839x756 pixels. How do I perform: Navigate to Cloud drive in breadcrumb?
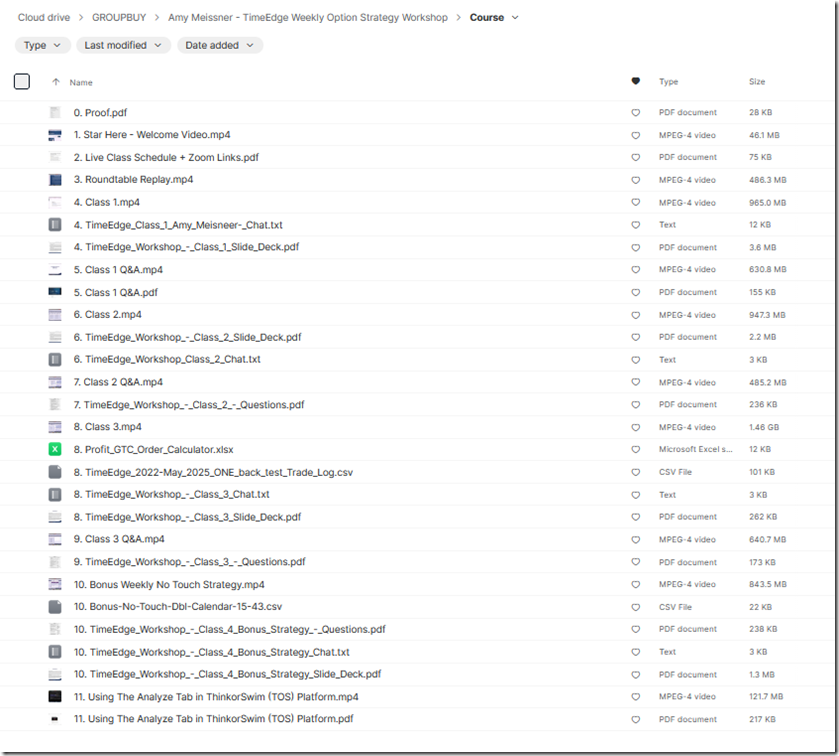click(x=44, y=18)
